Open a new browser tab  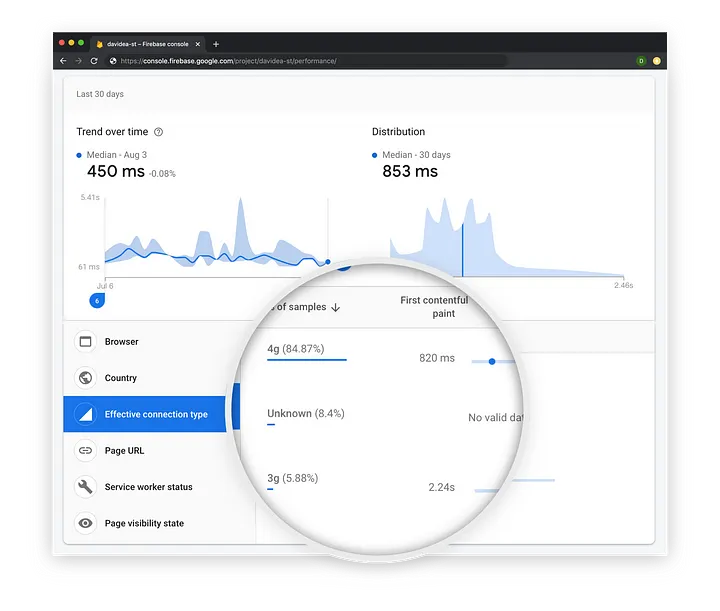(x=216, y=44)
